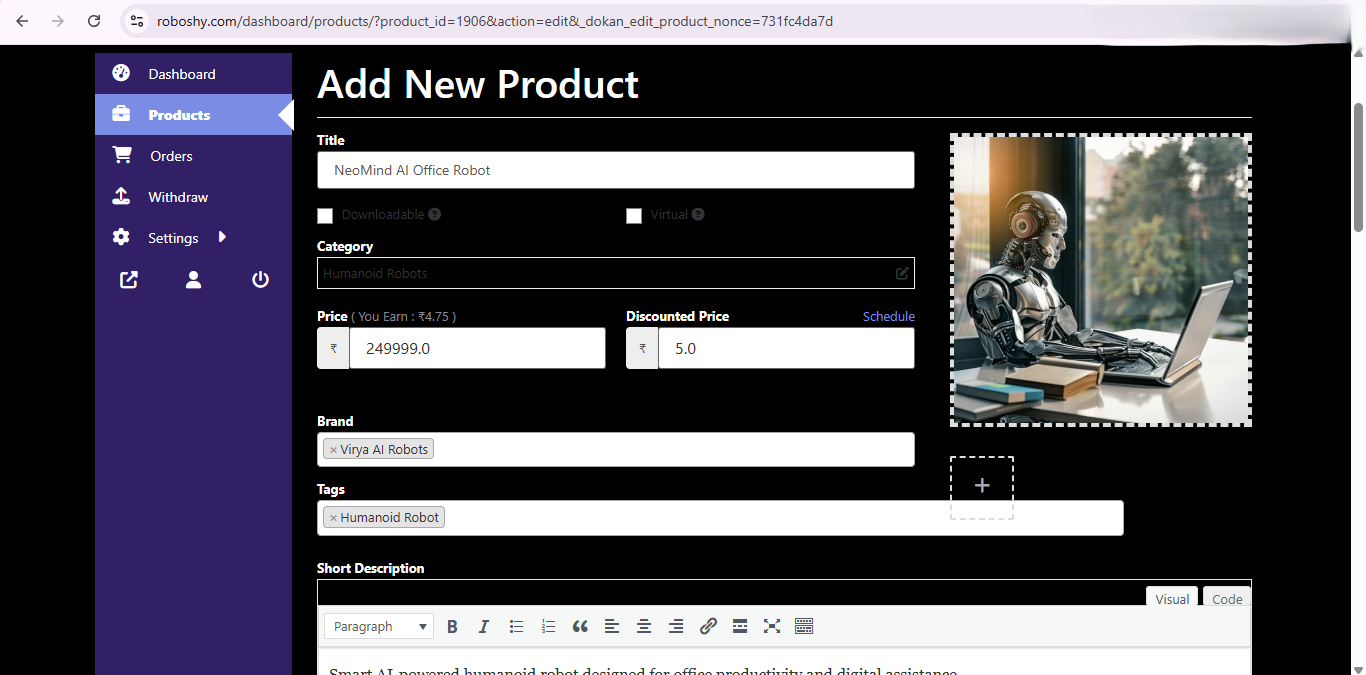Click the Bold formatting icon
This screenshot has width=1366, height=675.
point(452,626)
